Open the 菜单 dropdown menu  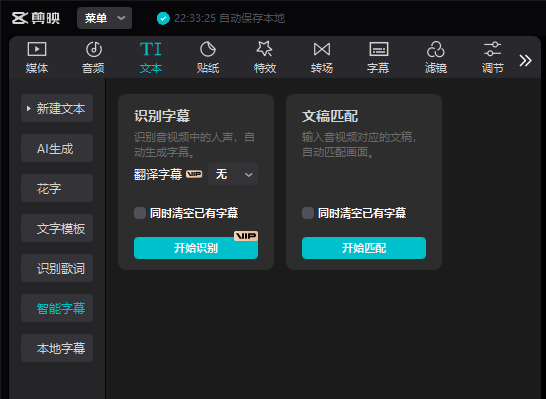pyautogui.click(x=104, y=18)
